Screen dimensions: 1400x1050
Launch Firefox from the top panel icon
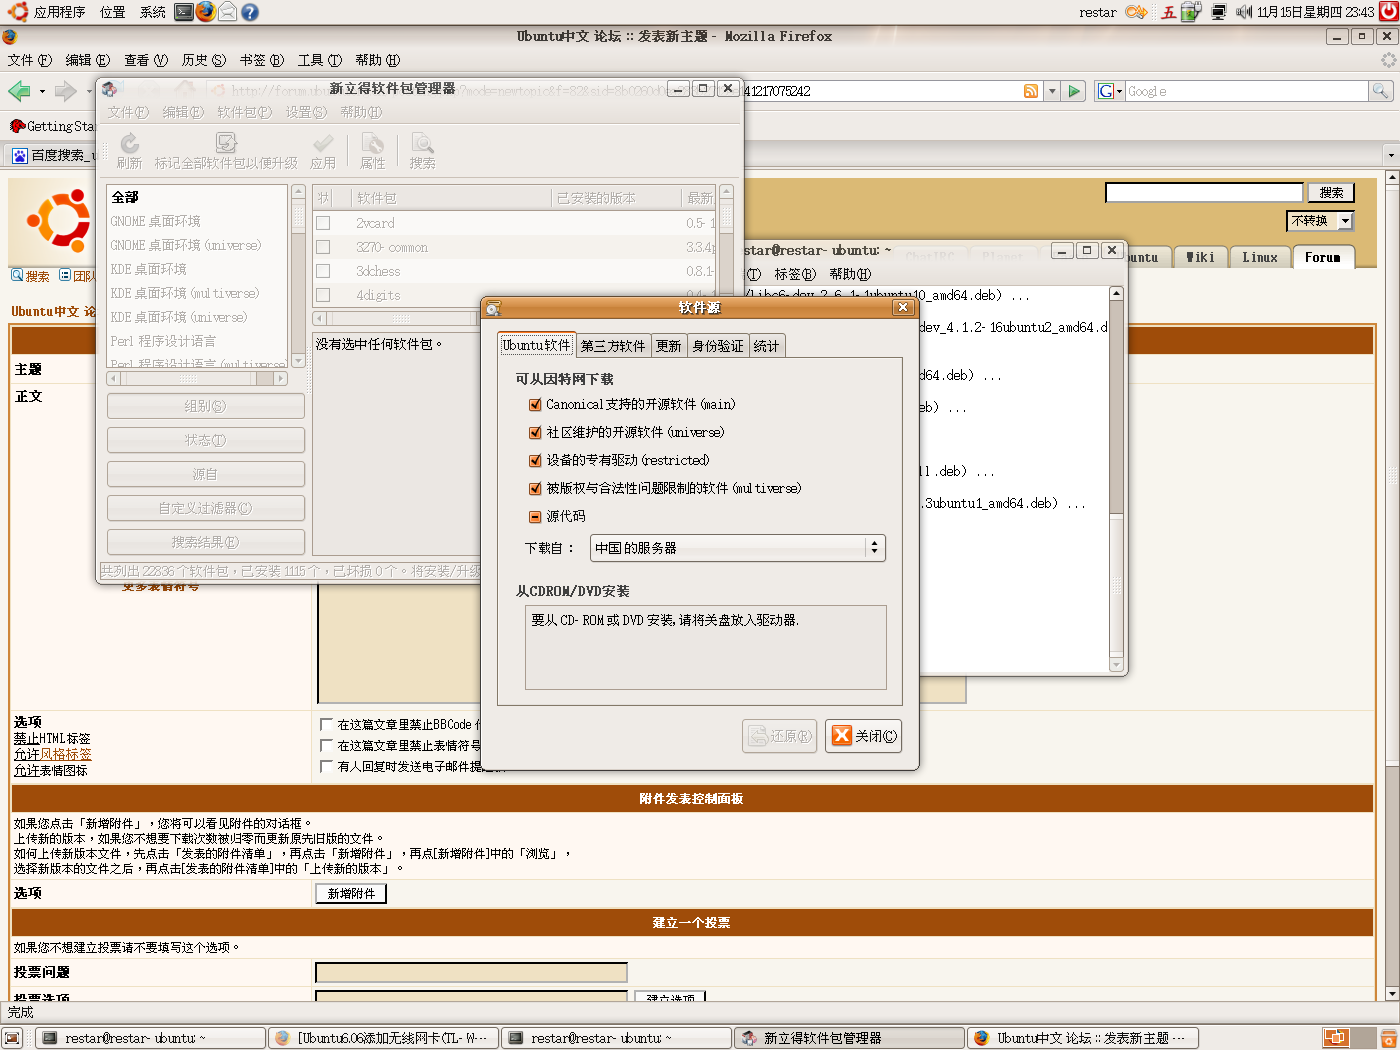tap(206, 12)
